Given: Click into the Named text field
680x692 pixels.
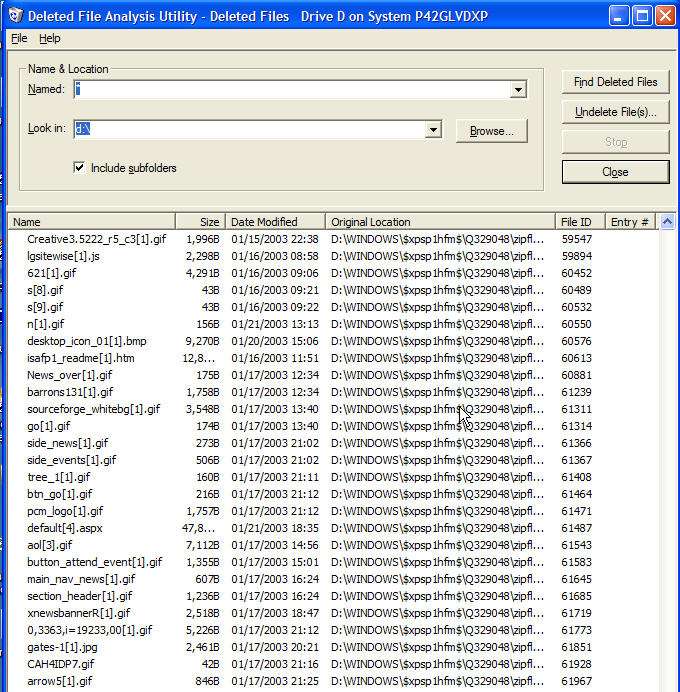Looking at the screenshot, I should [x=292, y=90].
